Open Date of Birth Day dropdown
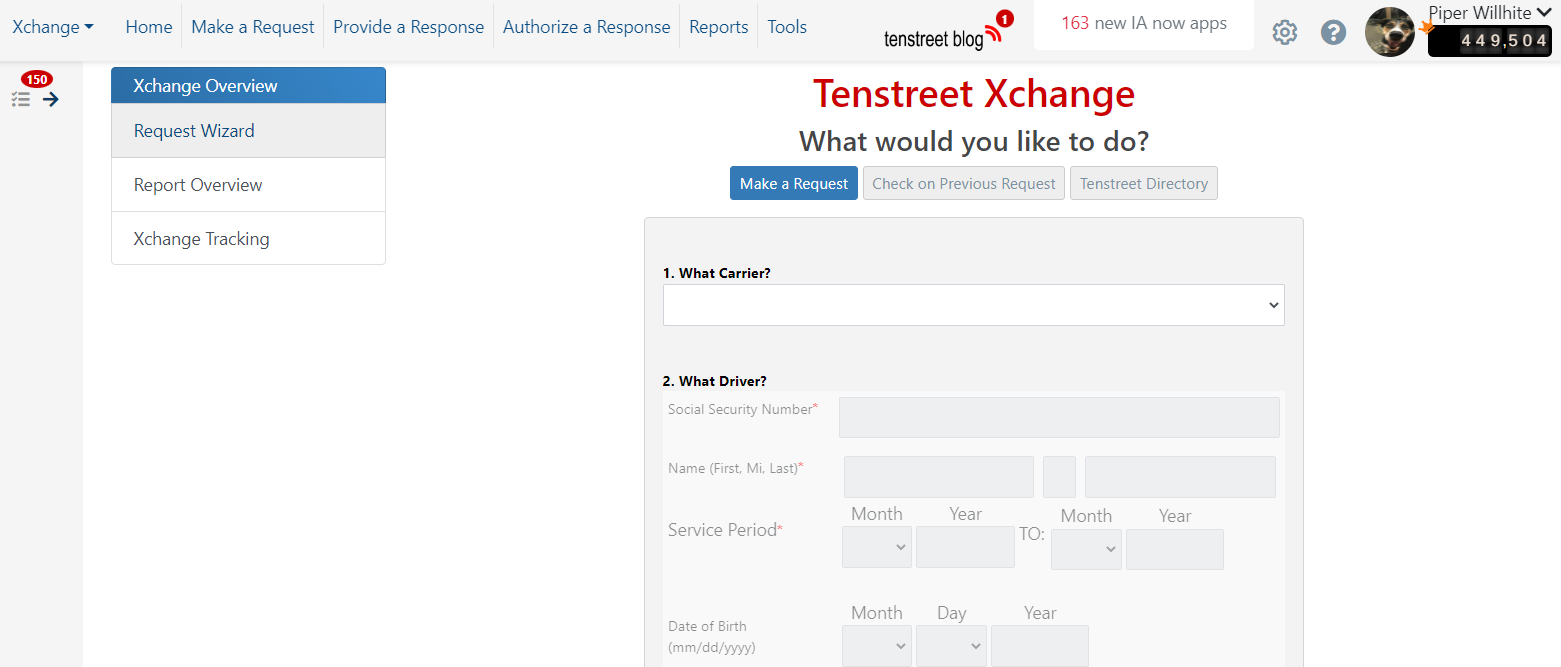The height and width of the screenshot is (667, 1561). 951,646
